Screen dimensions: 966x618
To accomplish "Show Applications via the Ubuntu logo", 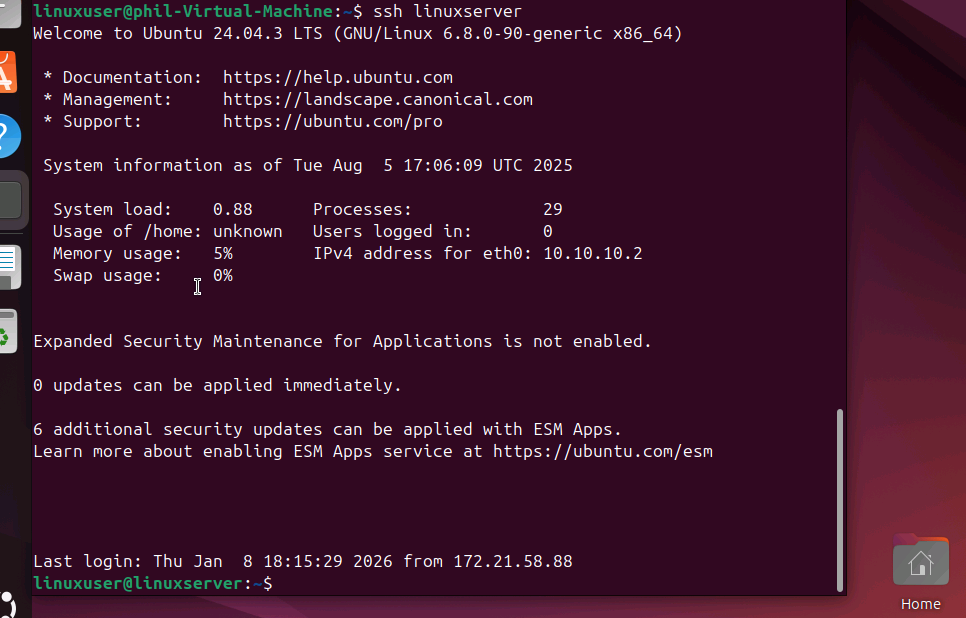I will point(8,604).
